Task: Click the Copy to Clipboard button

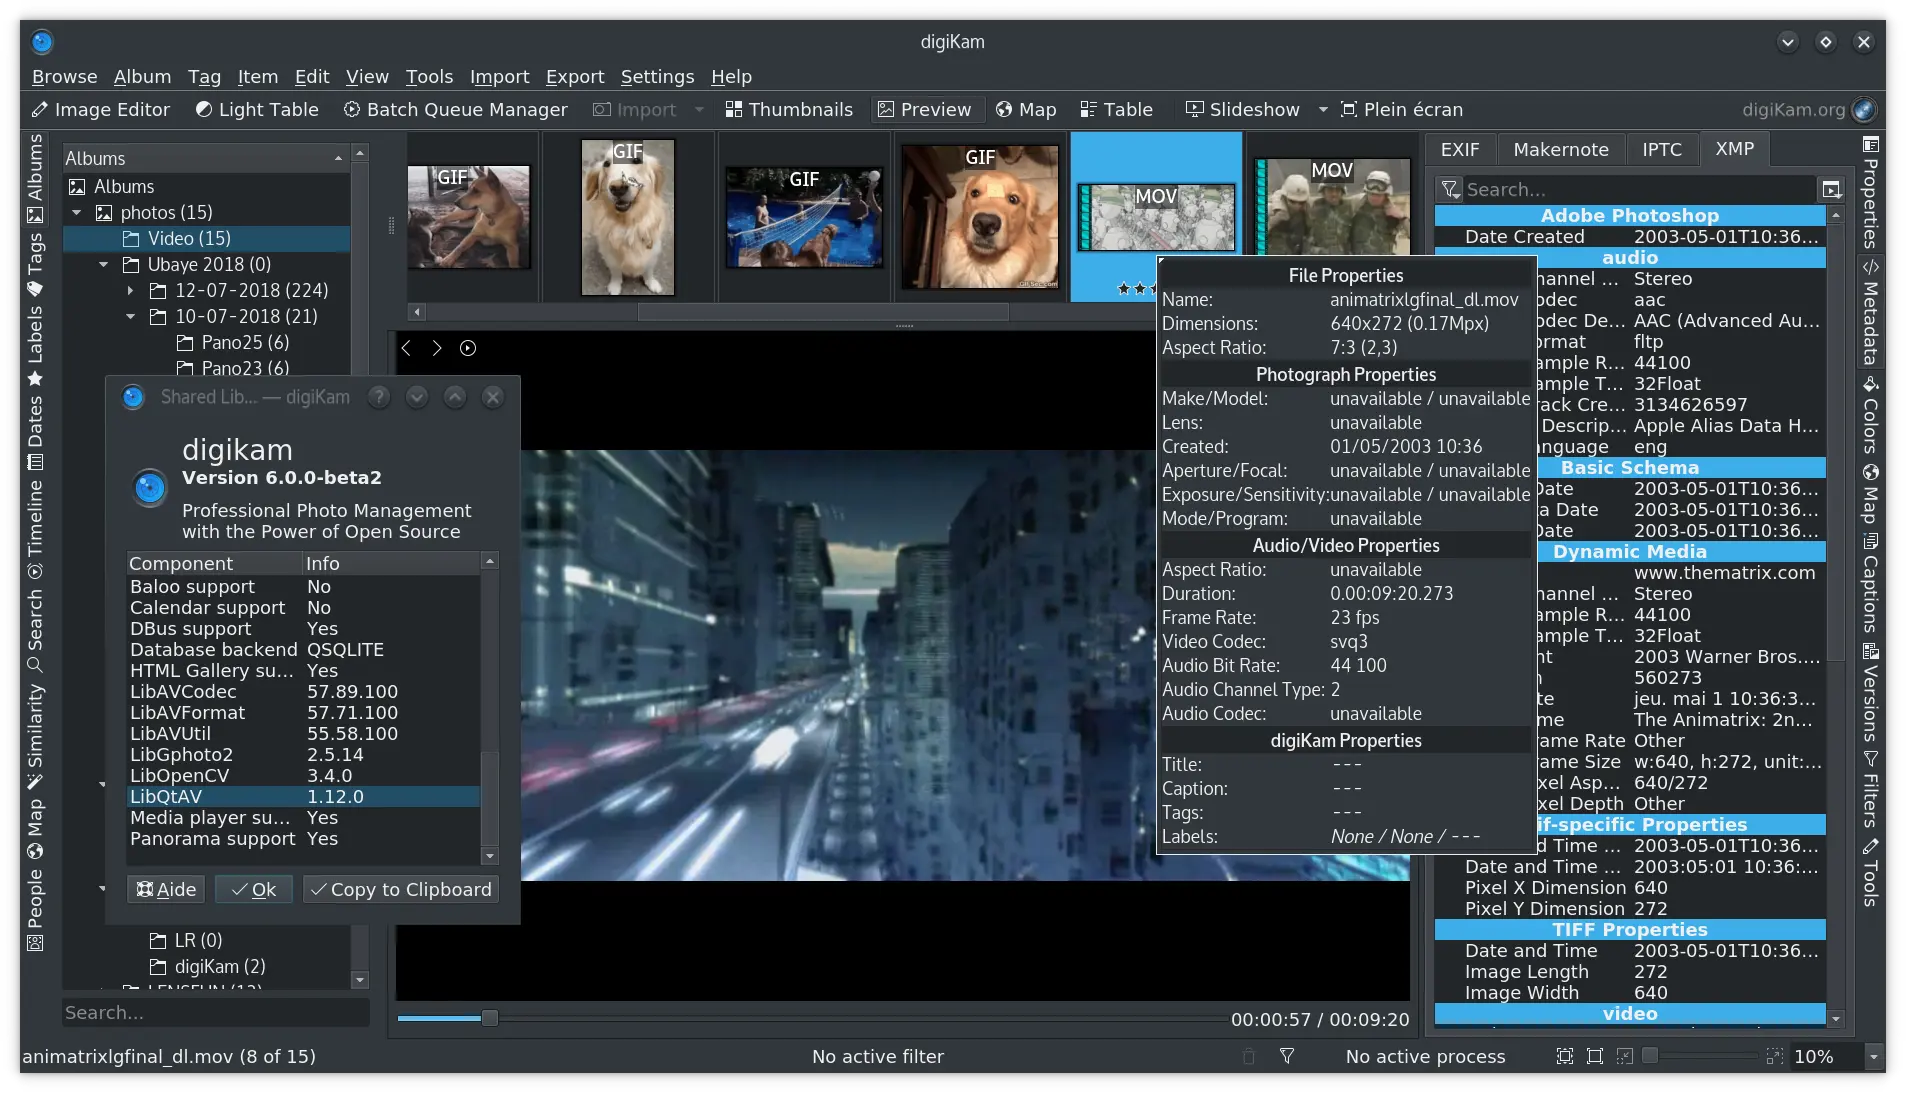Action: 400,888
